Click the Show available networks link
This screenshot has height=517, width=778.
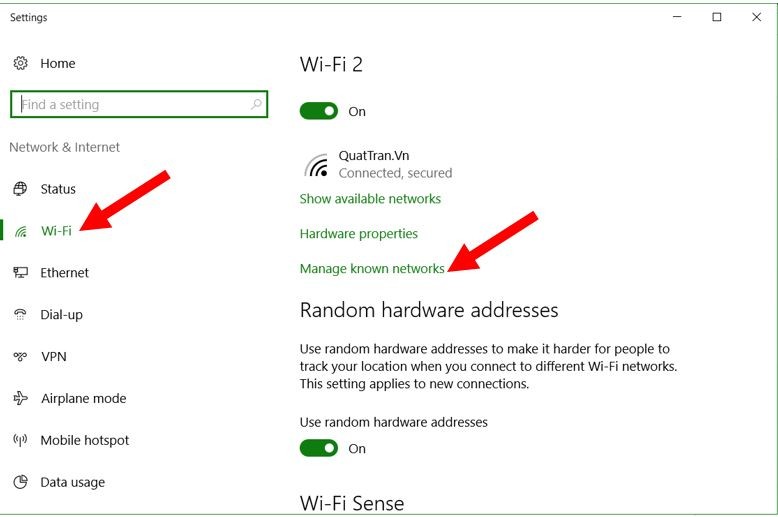370,199
